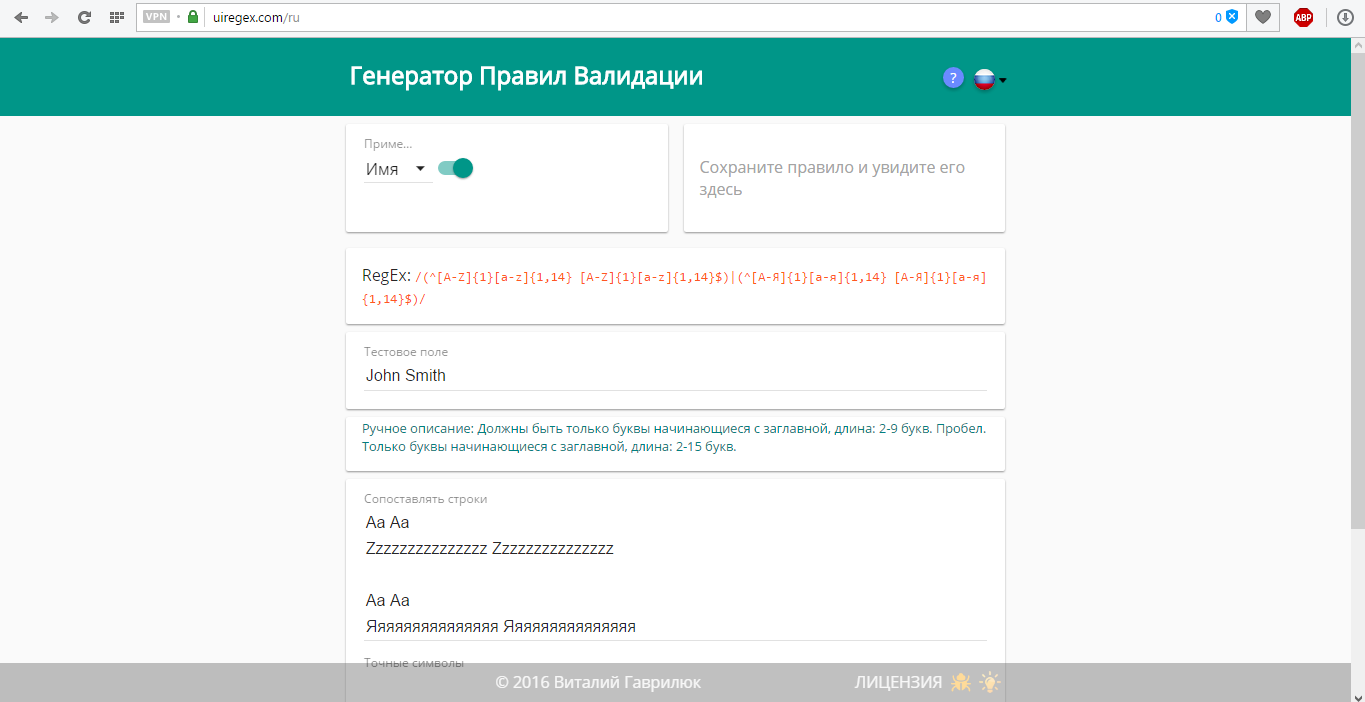Expand the language selector arrow
The width and height of the screenshot is (1365, 702).
[x=1003, y=81]
